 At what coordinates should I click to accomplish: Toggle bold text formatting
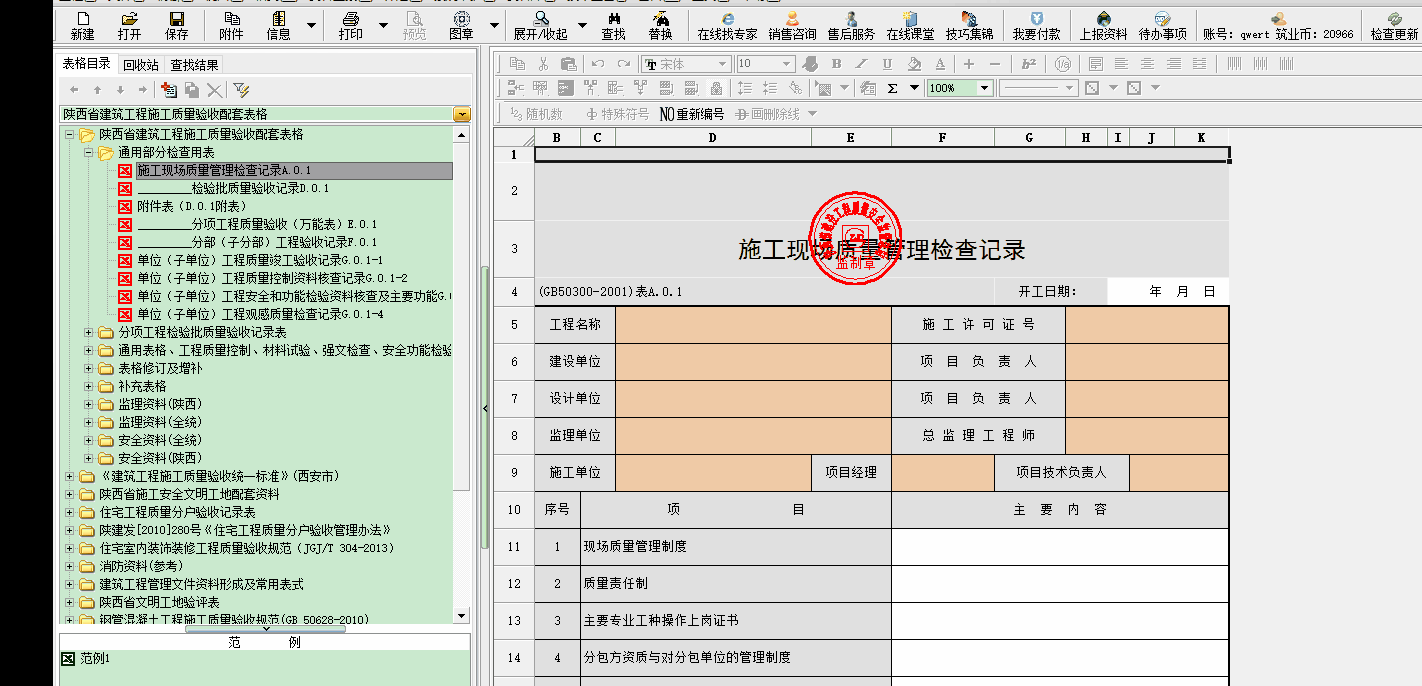(836, 64)
